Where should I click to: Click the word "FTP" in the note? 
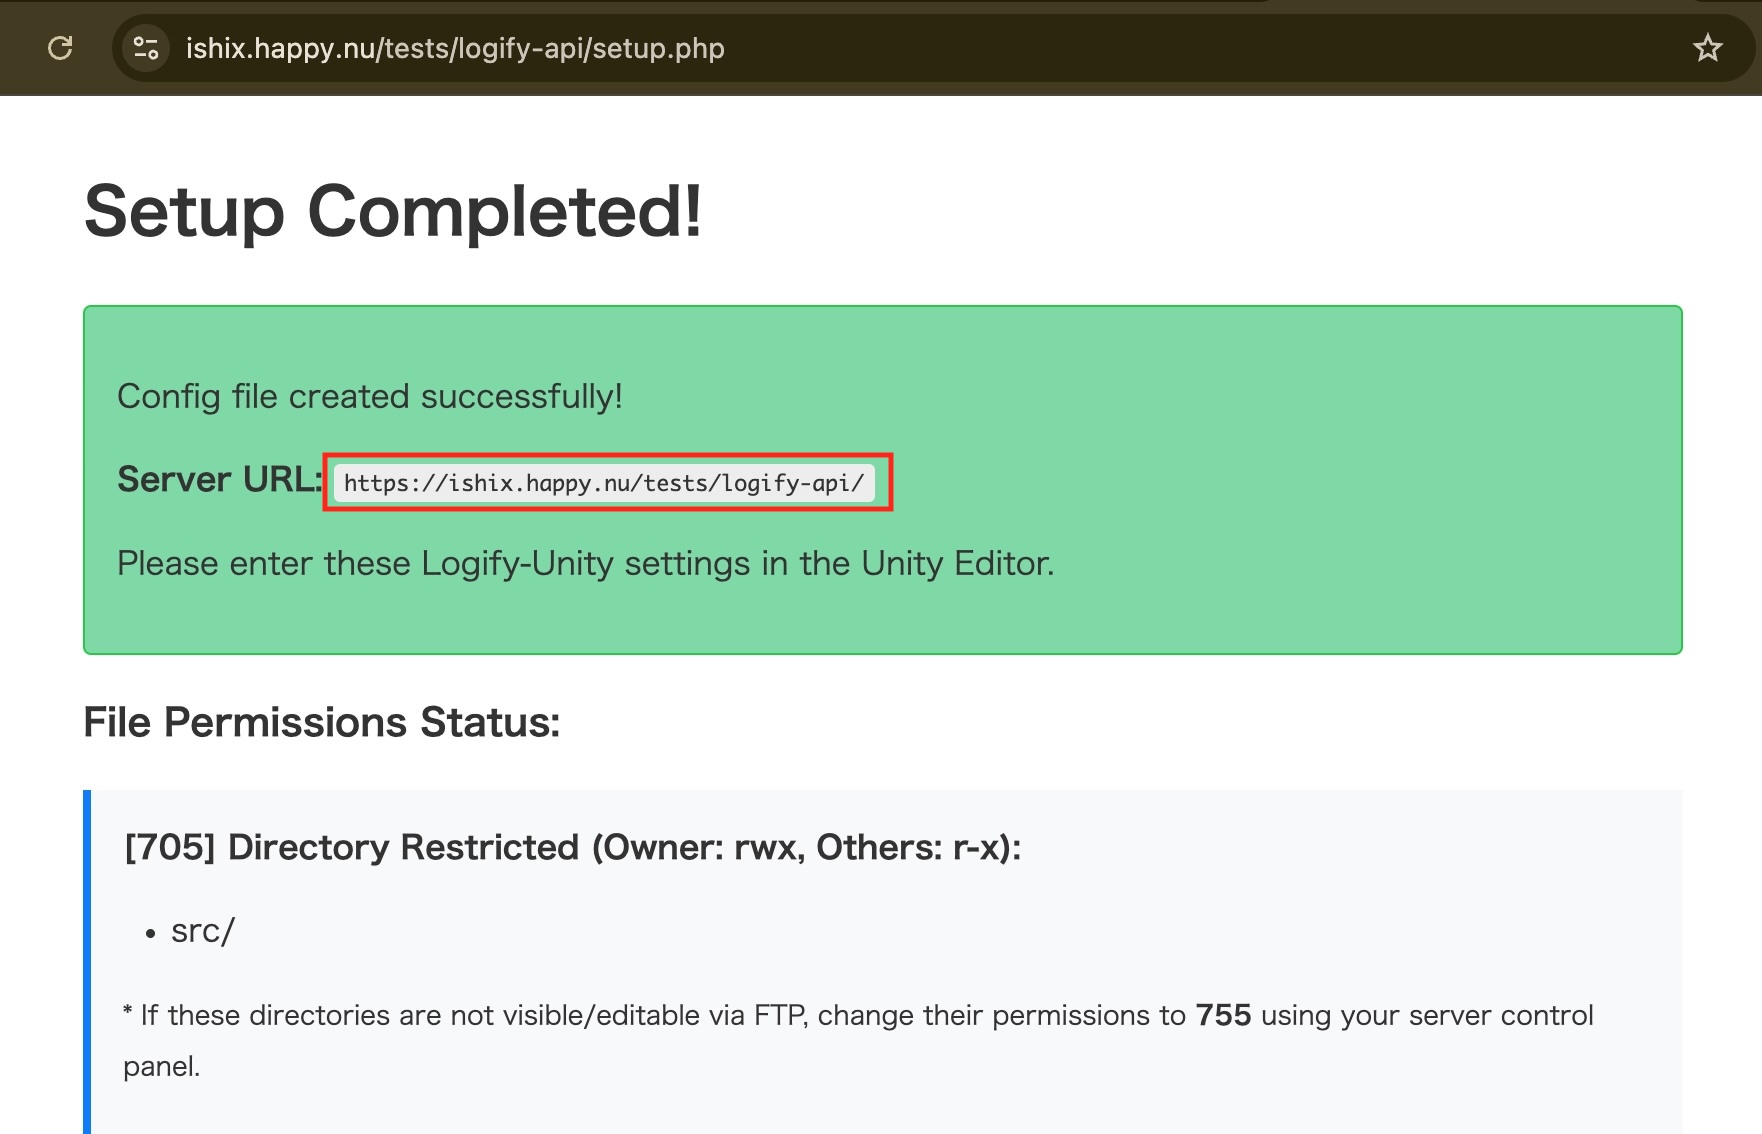tap(780, 1016)
